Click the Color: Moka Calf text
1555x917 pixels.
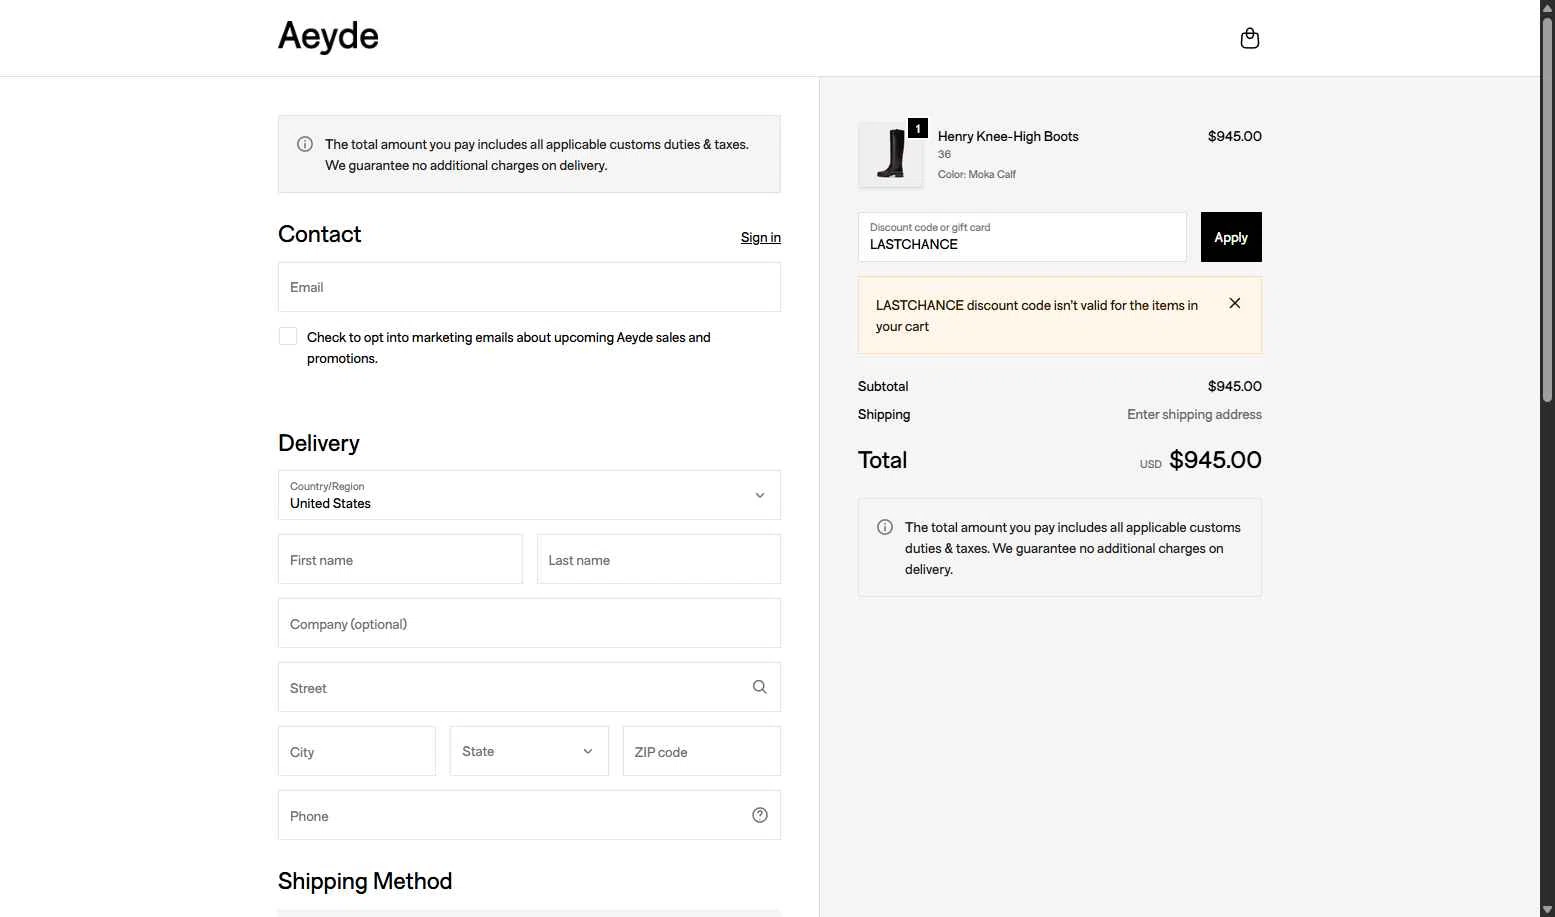pyautogui.click(x=976, y=174)
